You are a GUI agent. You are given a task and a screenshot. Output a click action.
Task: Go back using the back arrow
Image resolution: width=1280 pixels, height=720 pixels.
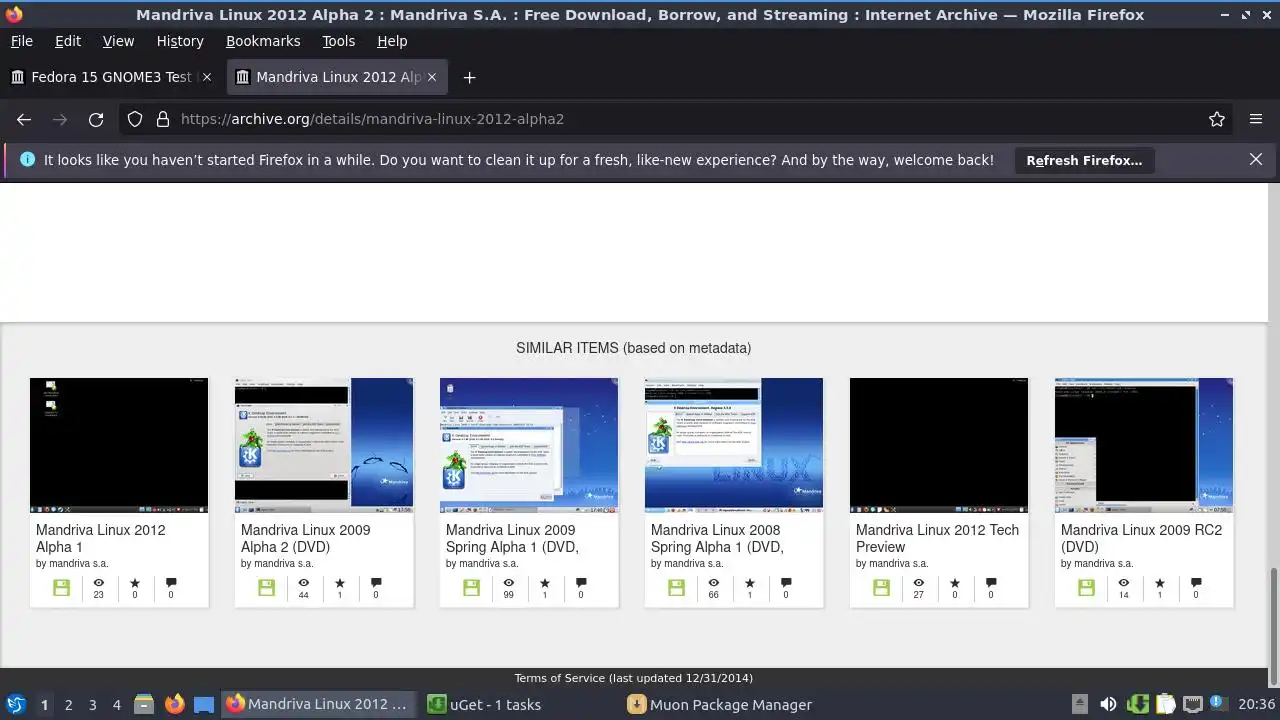24,119
